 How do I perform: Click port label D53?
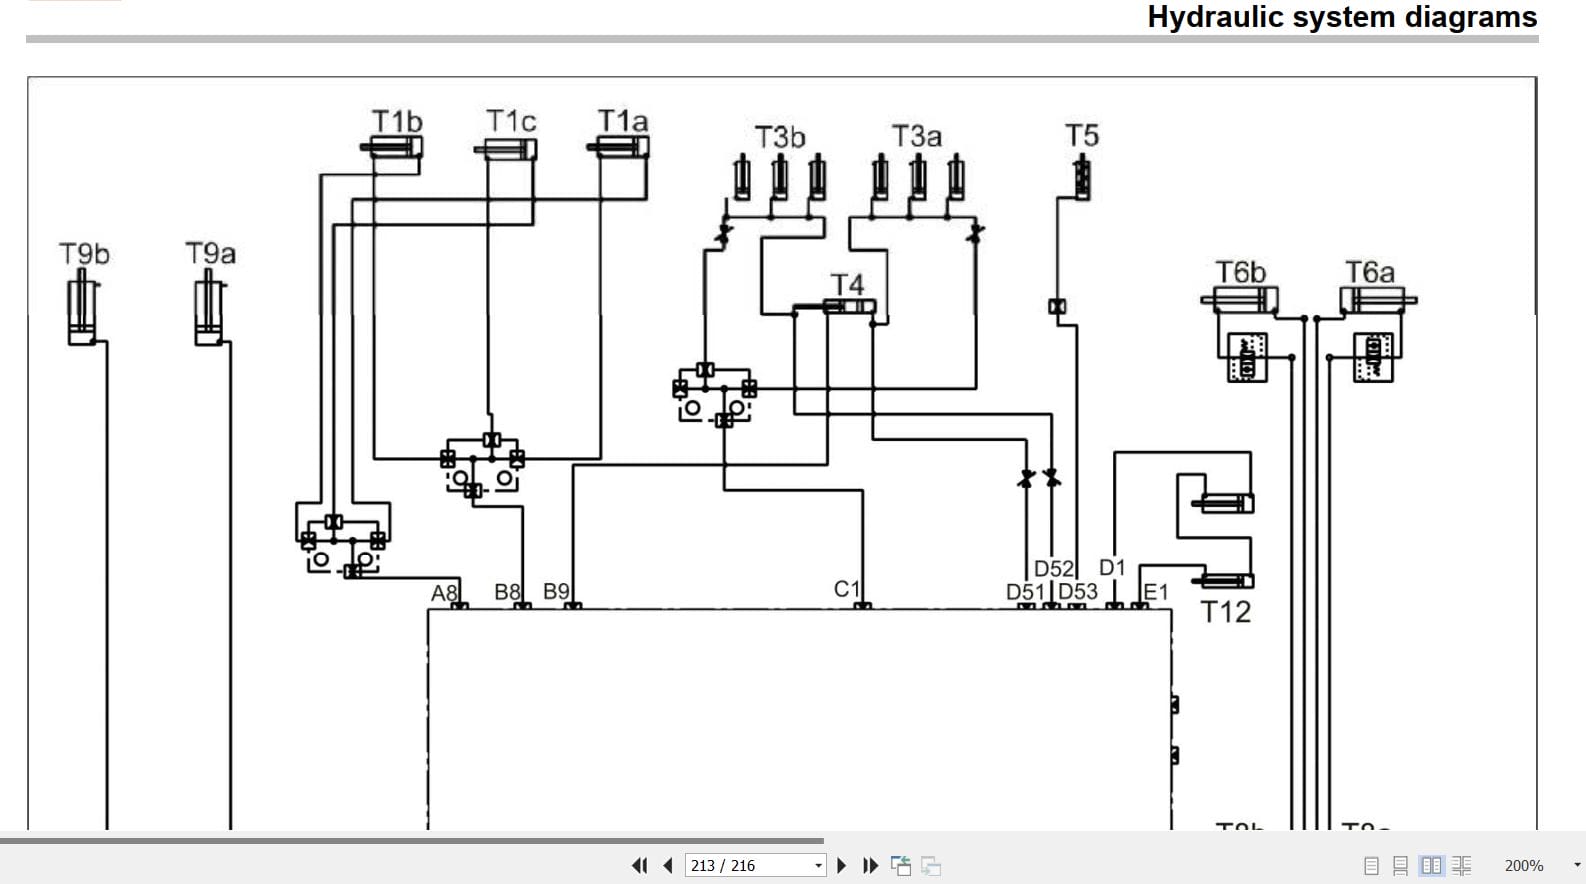(1078, 592)
